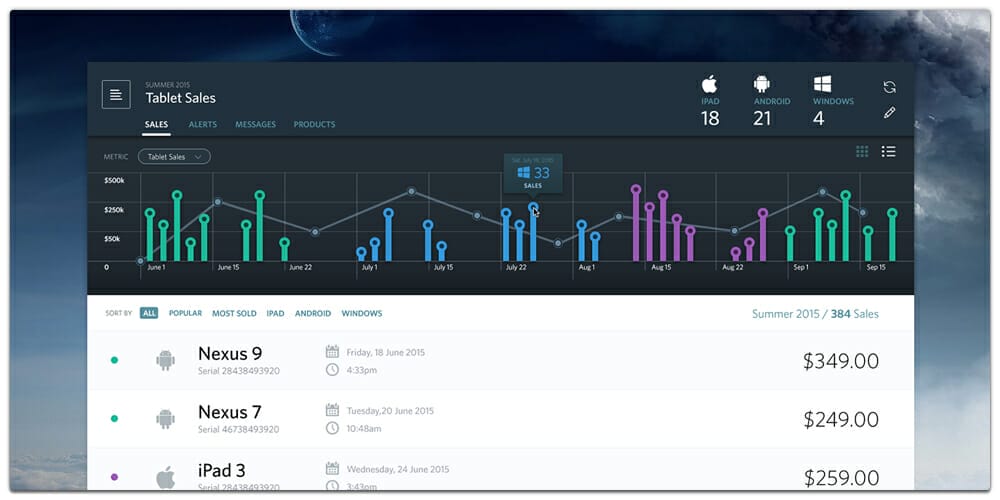Click the 33 Sales chart tooltip
Viewport: 1000px width, 500px height.
click(533, 173)
